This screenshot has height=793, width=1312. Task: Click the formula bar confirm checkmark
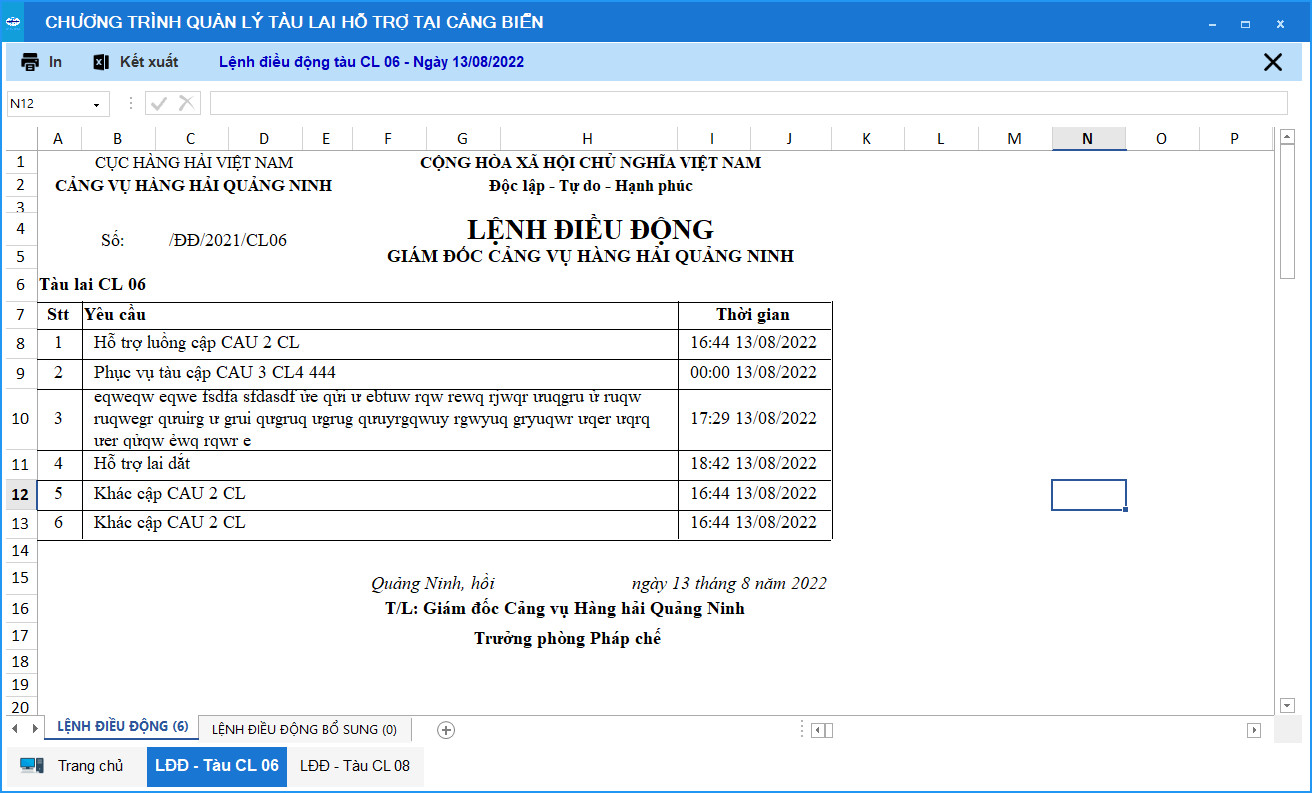coord(158,103)
